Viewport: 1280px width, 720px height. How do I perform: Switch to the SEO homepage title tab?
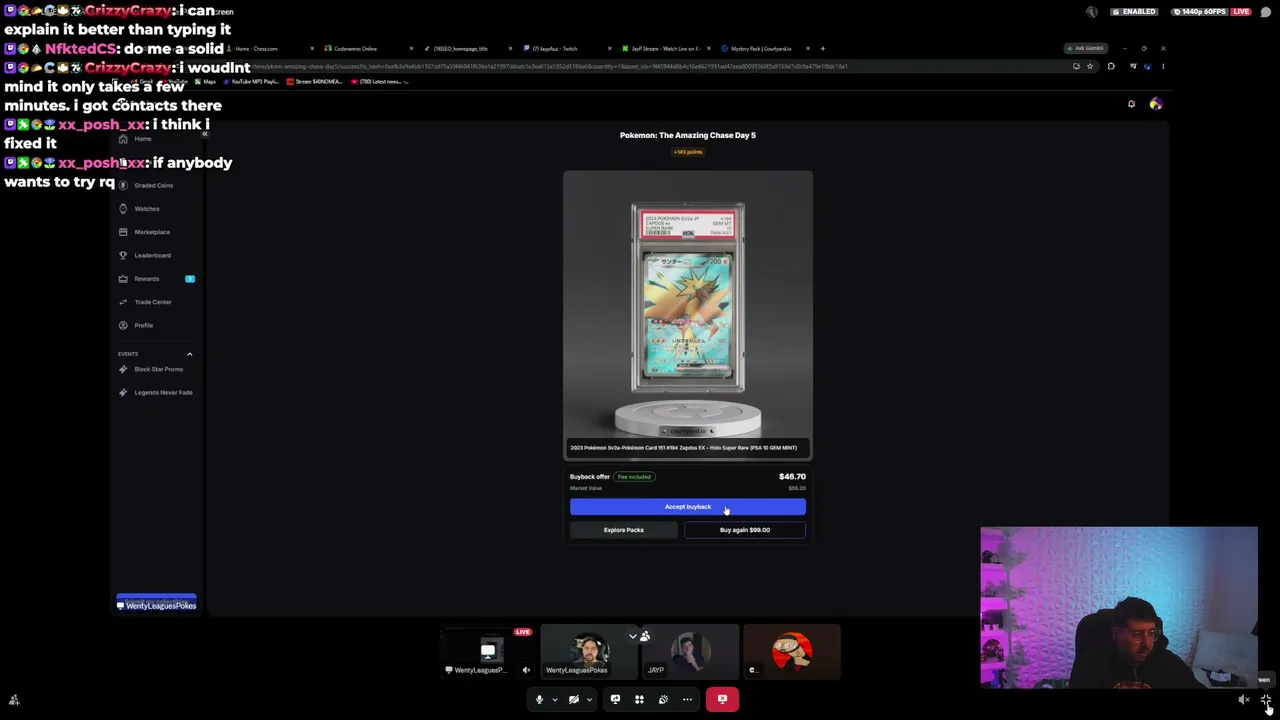tap(468, 48)
